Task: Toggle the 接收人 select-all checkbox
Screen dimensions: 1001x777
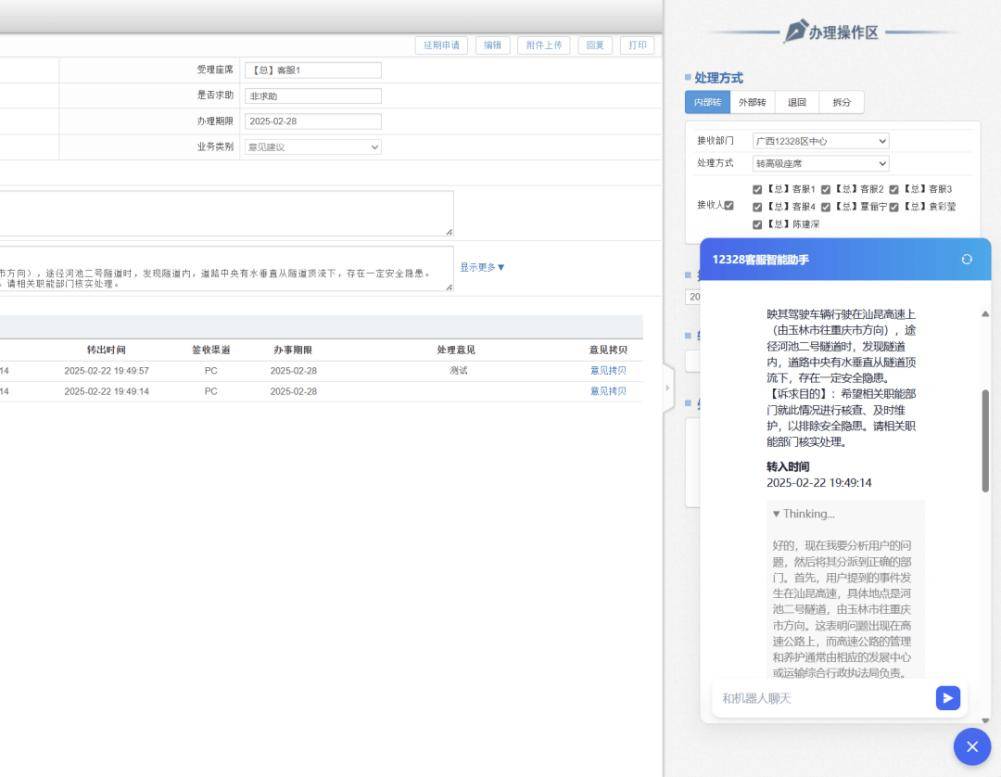Action: coord(729,206)
